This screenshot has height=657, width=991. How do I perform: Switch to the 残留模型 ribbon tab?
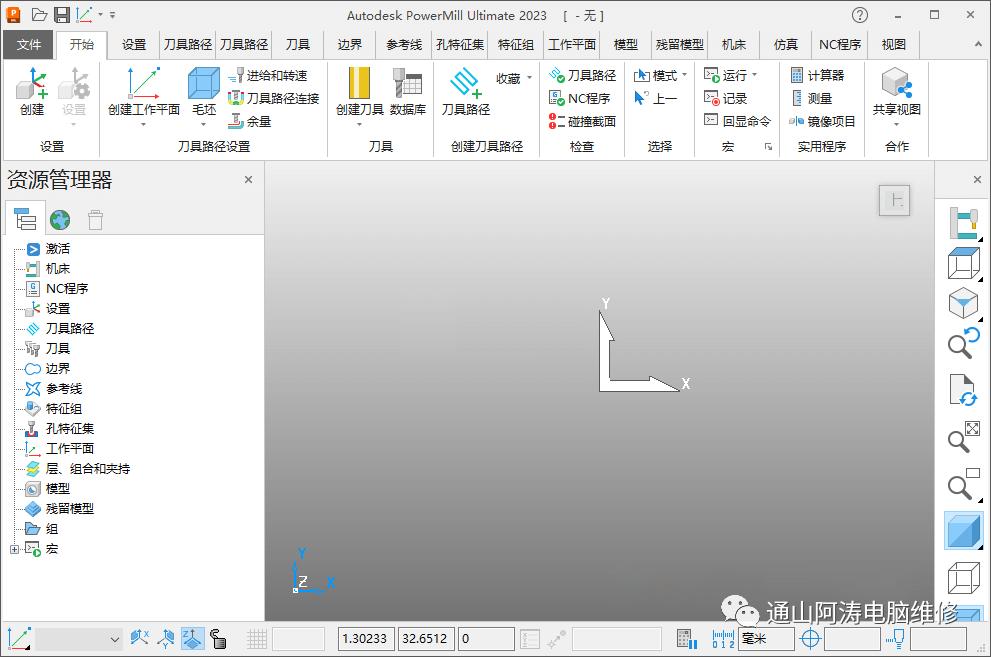pos(679,44)
